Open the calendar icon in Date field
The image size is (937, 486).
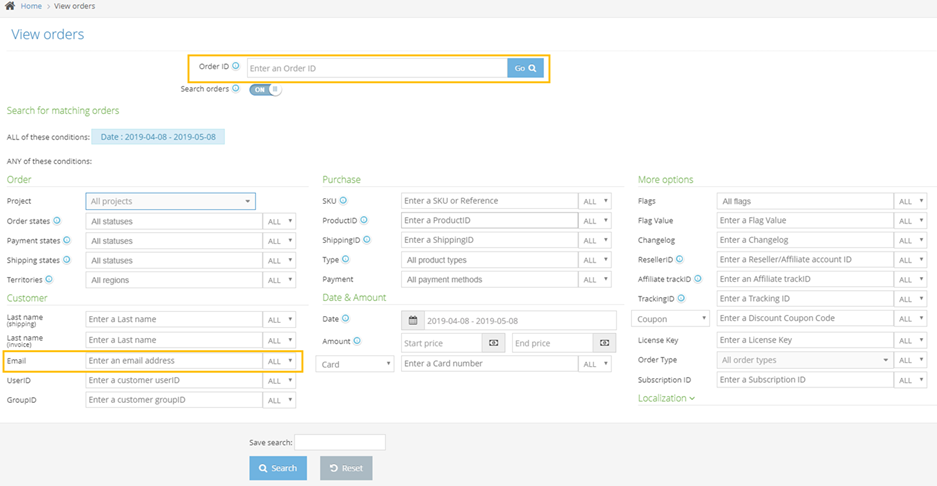coord(412,320)
